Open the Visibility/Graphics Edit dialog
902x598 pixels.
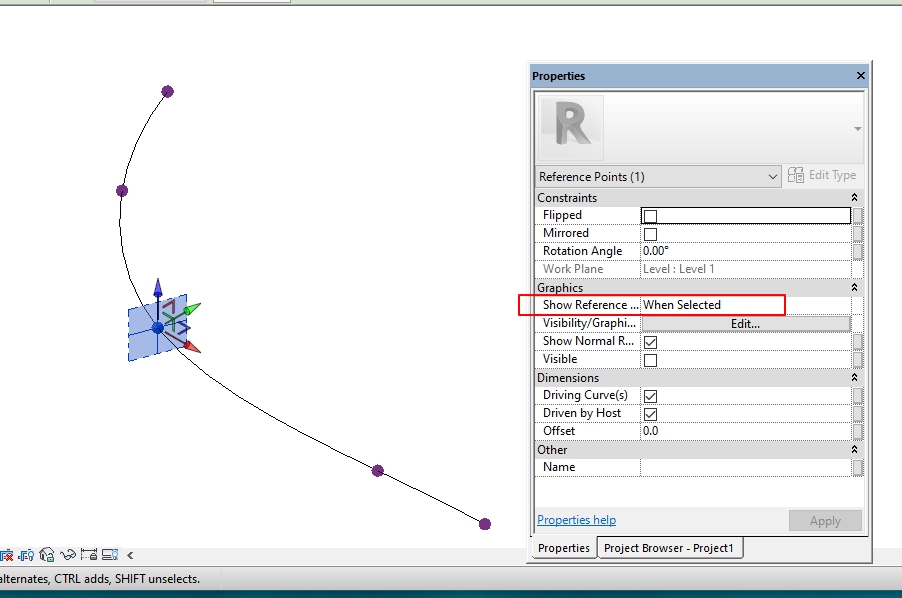click(x=744, y=323)
